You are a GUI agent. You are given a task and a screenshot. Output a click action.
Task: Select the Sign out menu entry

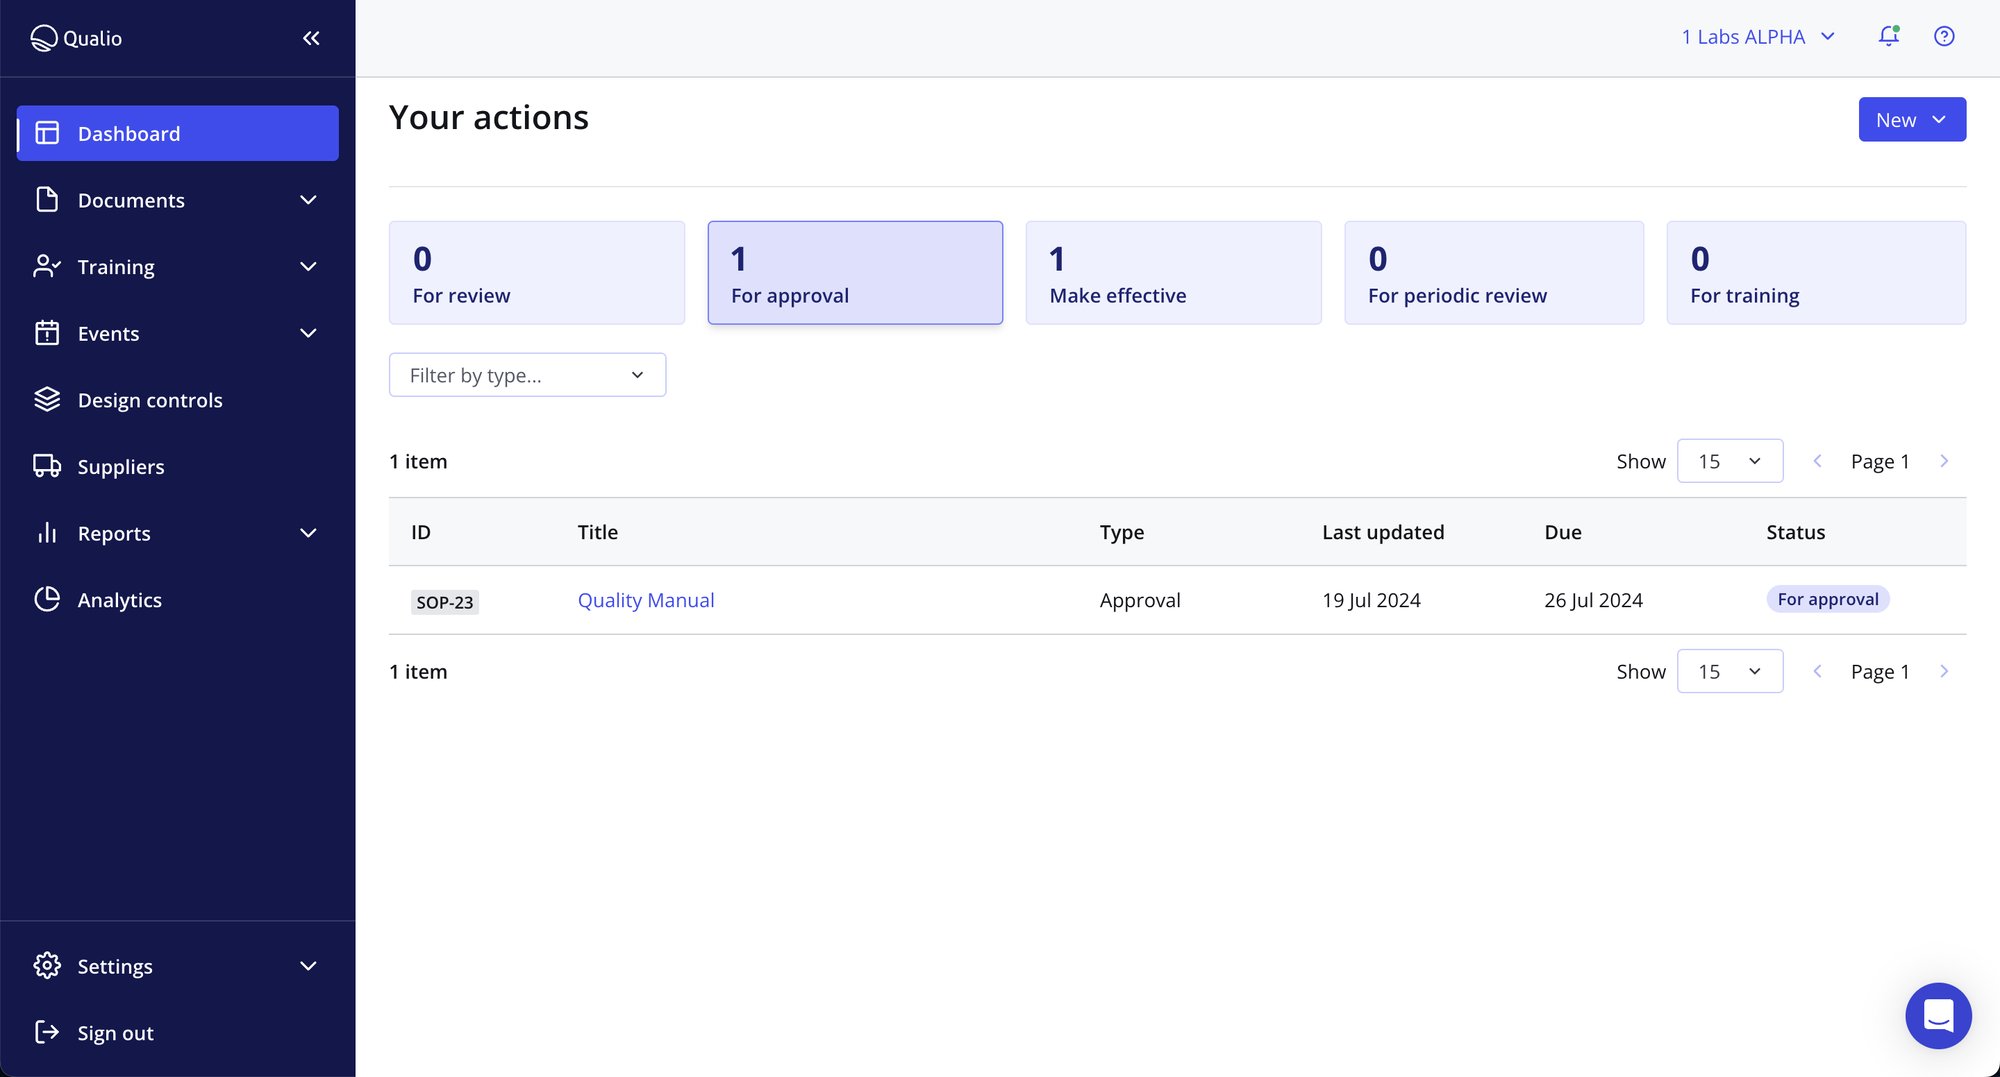click(x=114, y=1032)
